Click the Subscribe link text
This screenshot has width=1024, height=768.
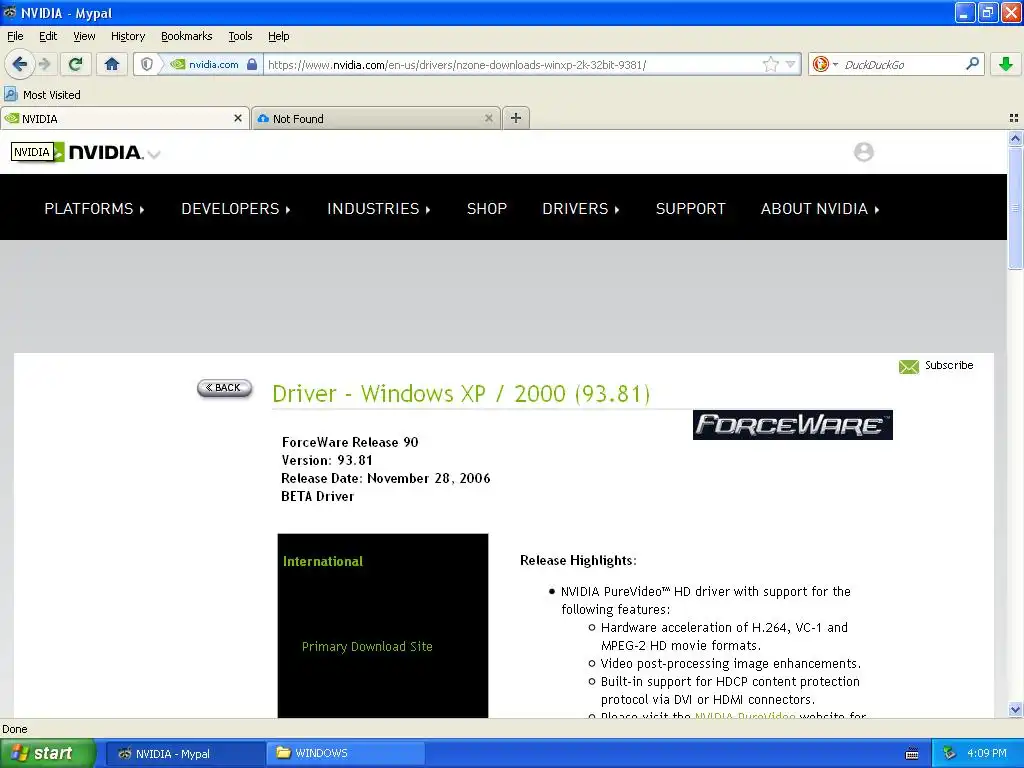click(x=949, y=365)
